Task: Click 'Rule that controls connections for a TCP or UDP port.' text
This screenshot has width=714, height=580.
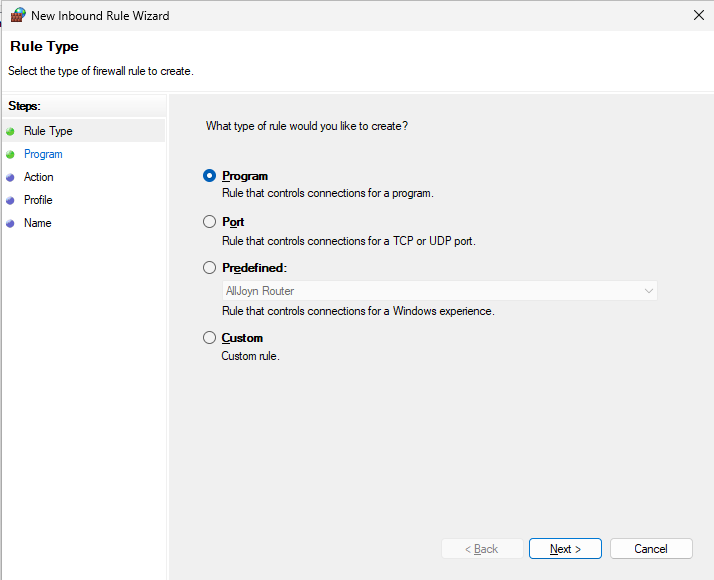Action: (349, 241)
